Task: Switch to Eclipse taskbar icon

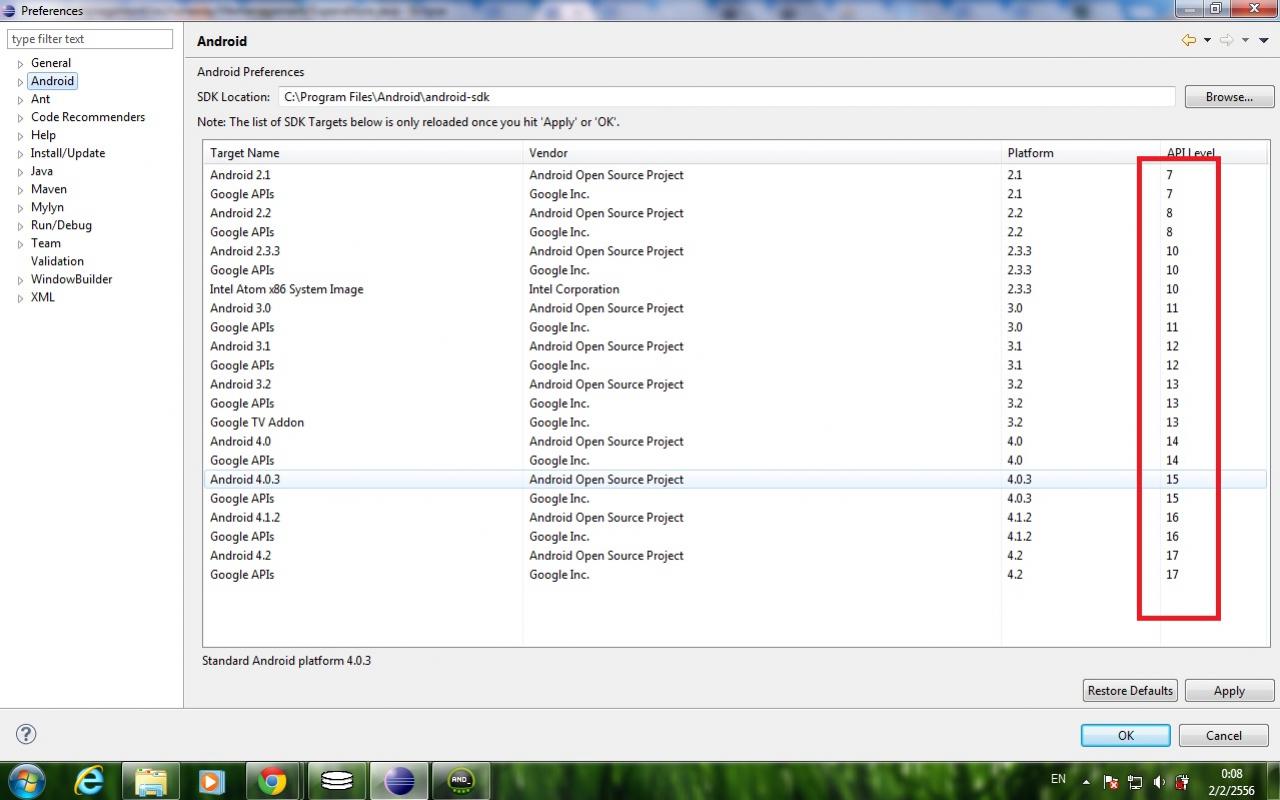Action: [399, 781]
